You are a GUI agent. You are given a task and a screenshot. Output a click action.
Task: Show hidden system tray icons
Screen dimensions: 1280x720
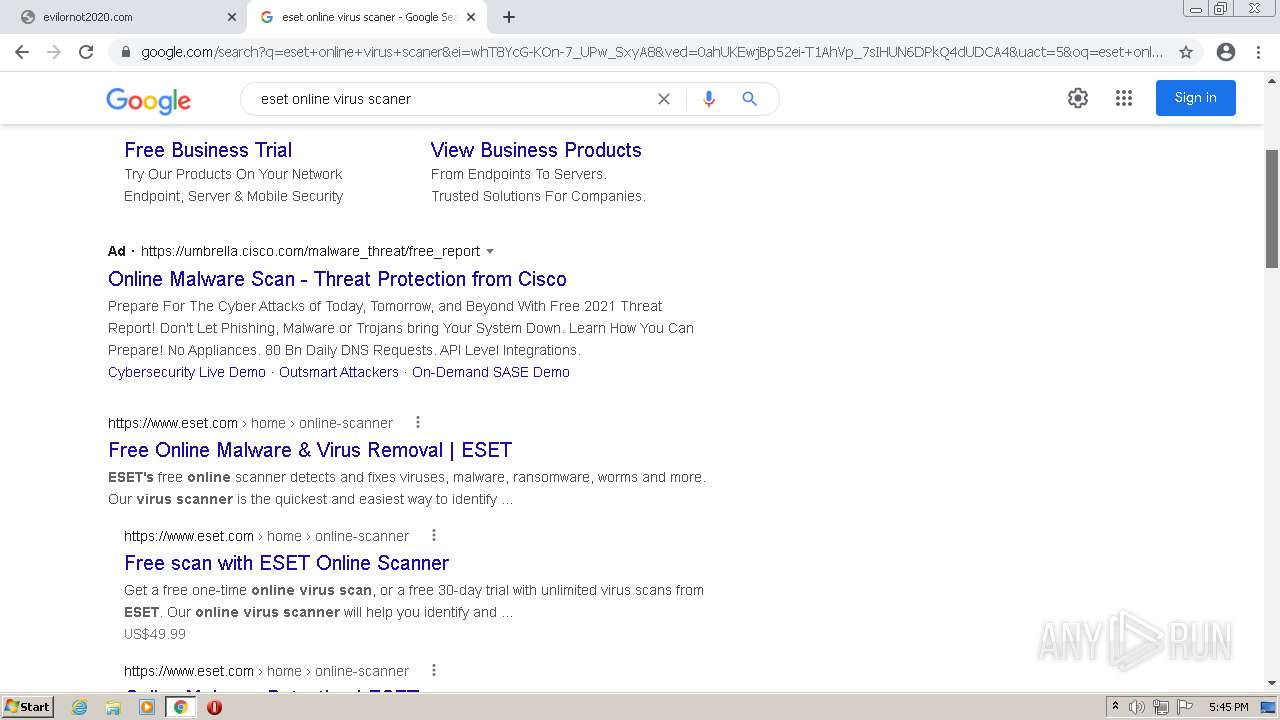pos(1115,707)
